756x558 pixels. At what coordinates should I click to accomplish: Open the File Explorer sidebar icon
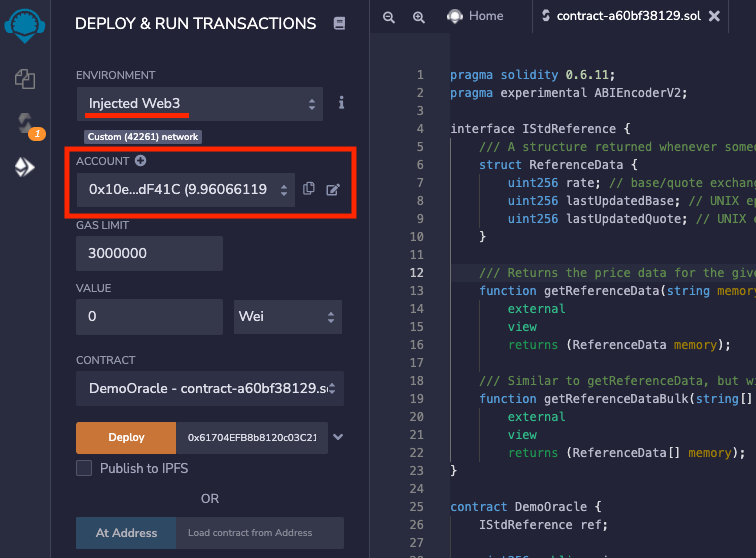coord(25,78)
